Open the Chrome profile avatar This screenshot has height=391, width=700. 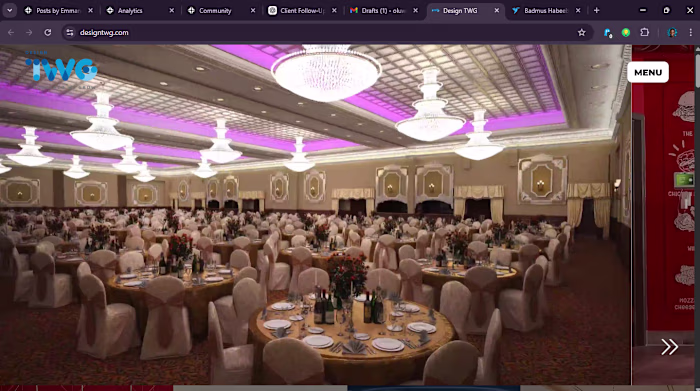tap(672, 33)
